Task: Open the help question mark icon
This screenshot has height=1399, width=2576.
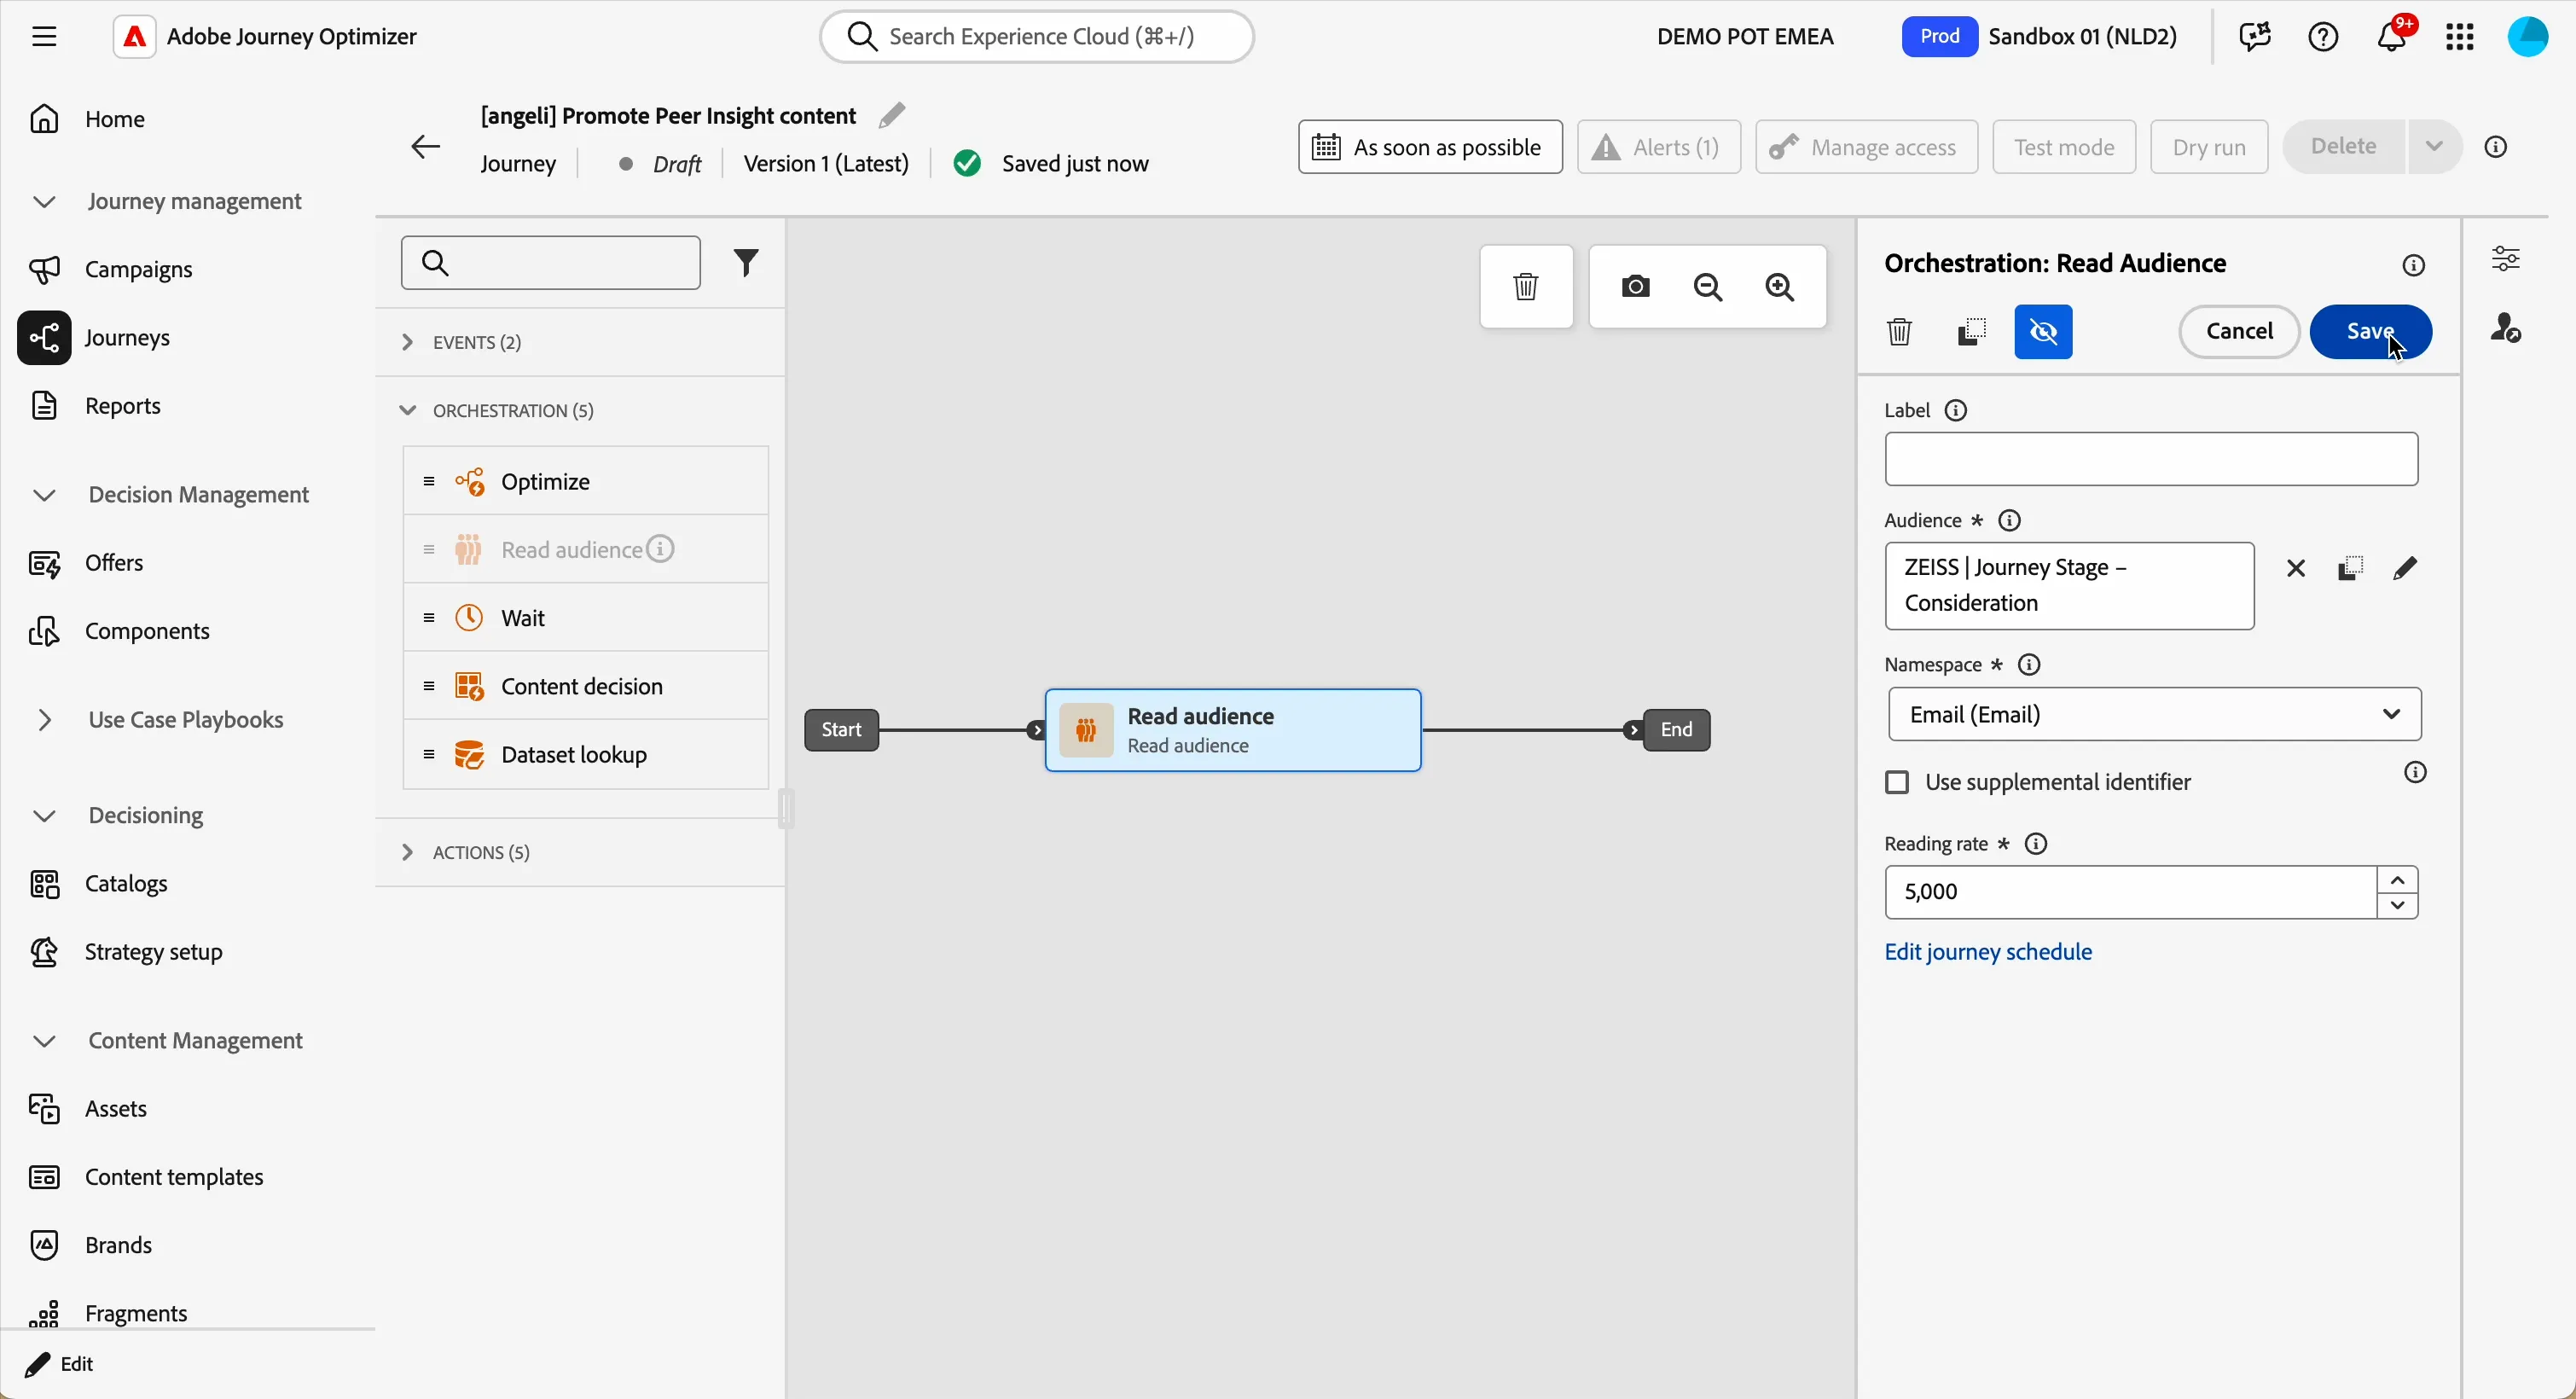Action: point(2323,37)
